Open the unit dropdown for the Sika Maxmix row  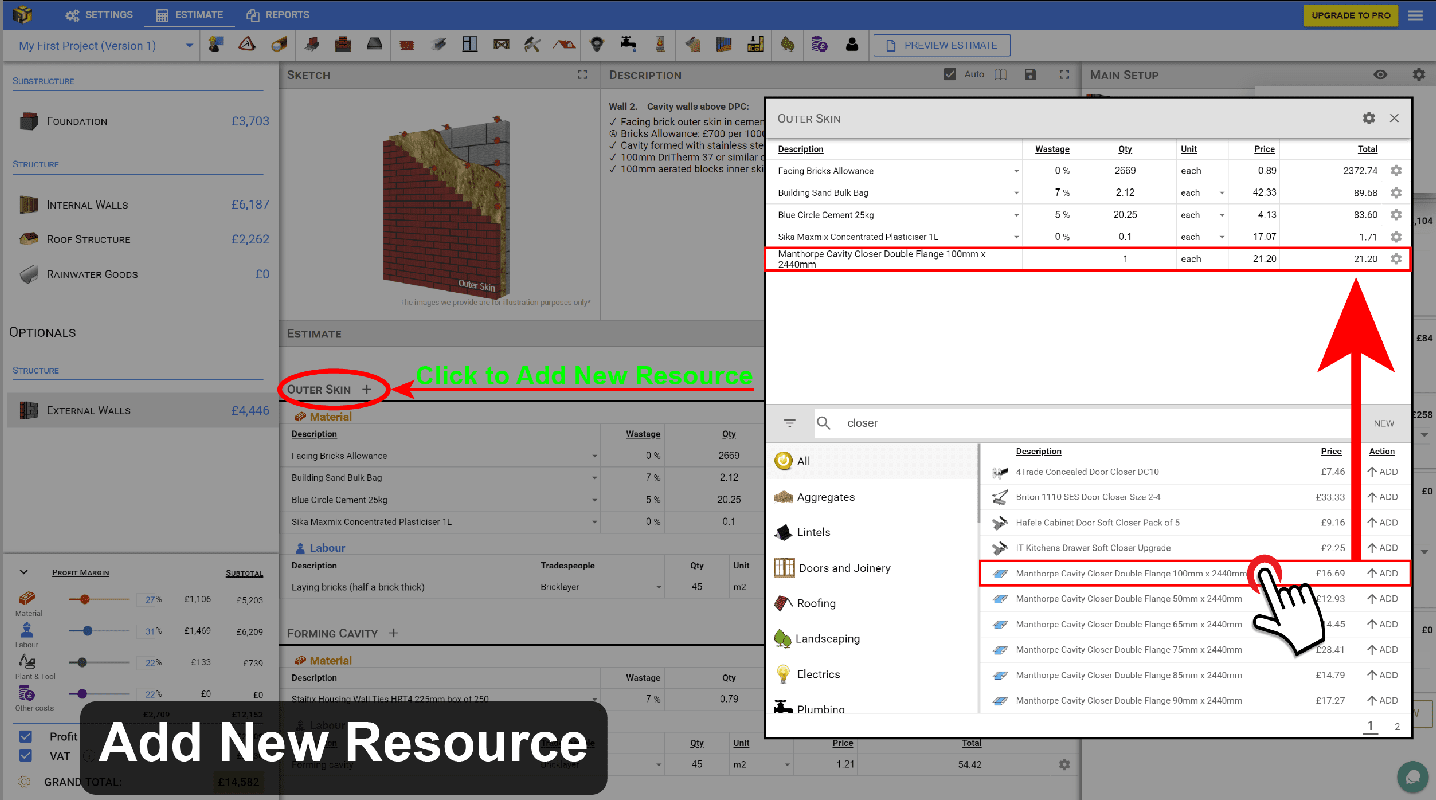click(x=1221, y=237)
